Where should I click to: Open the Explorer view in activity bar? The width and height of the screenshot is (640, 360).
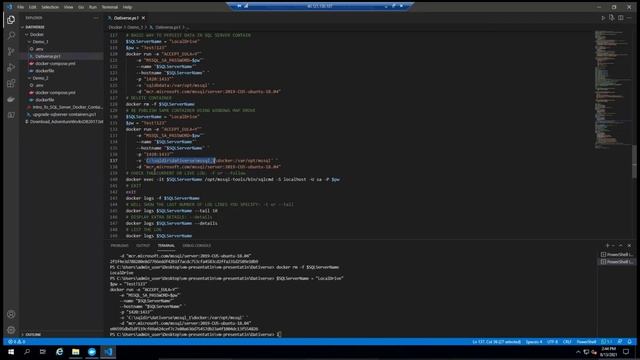[x=11, y=20]
